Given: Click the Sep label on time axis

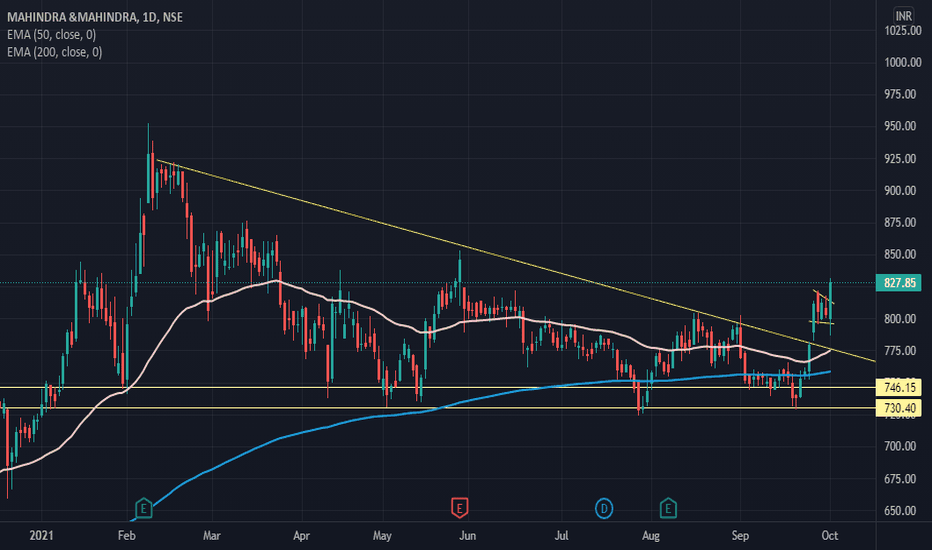Looking at the screenshot, I should point(740,536).
